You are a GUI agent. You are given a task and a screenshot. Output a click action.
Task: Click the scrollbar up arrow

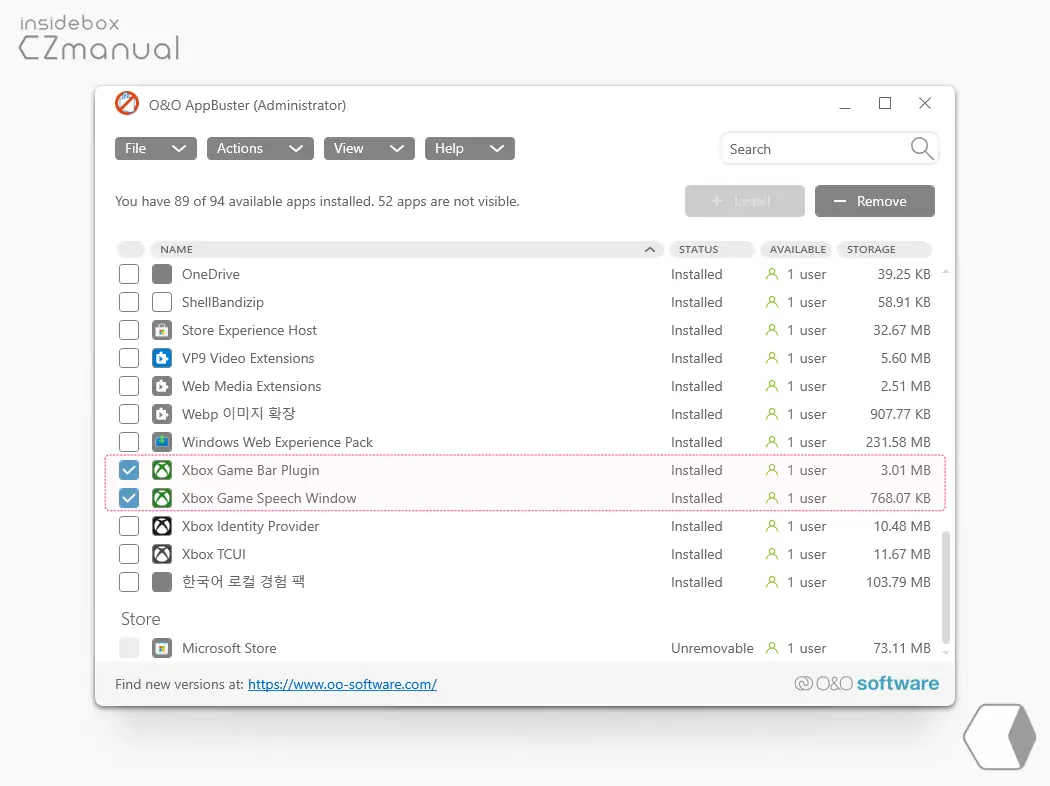click(x=946, y=272)
